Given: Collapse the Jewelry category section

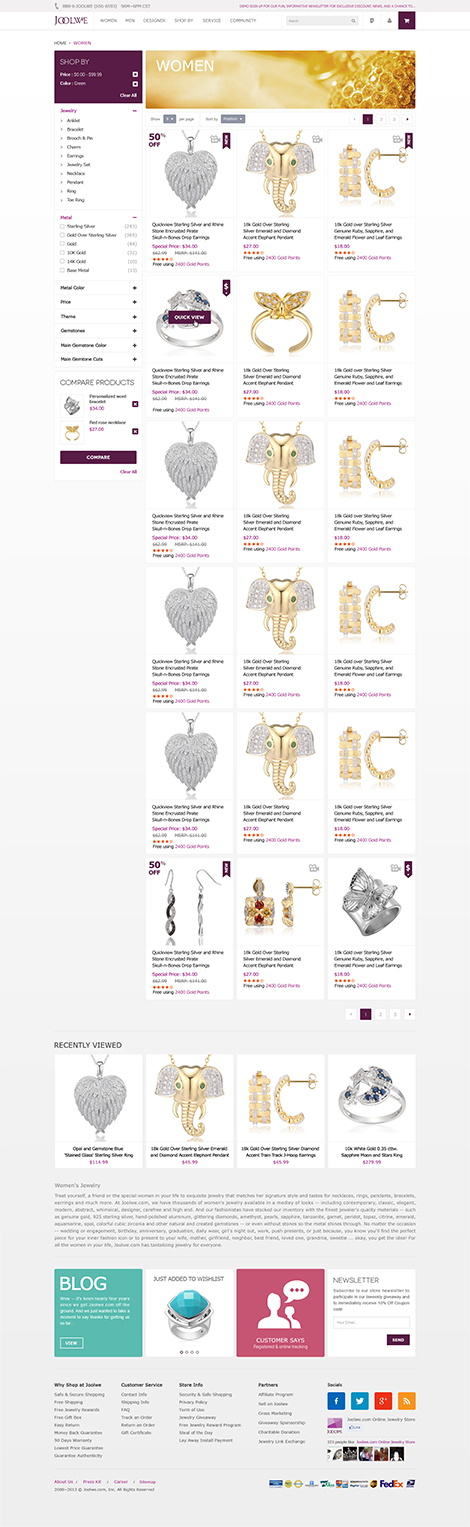Looking at the screenshot, I should tap(134, 111).
